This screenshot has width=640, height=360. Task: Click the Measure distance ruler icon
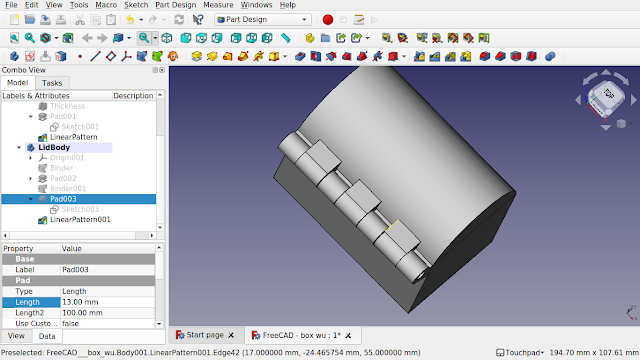(286, 38)
